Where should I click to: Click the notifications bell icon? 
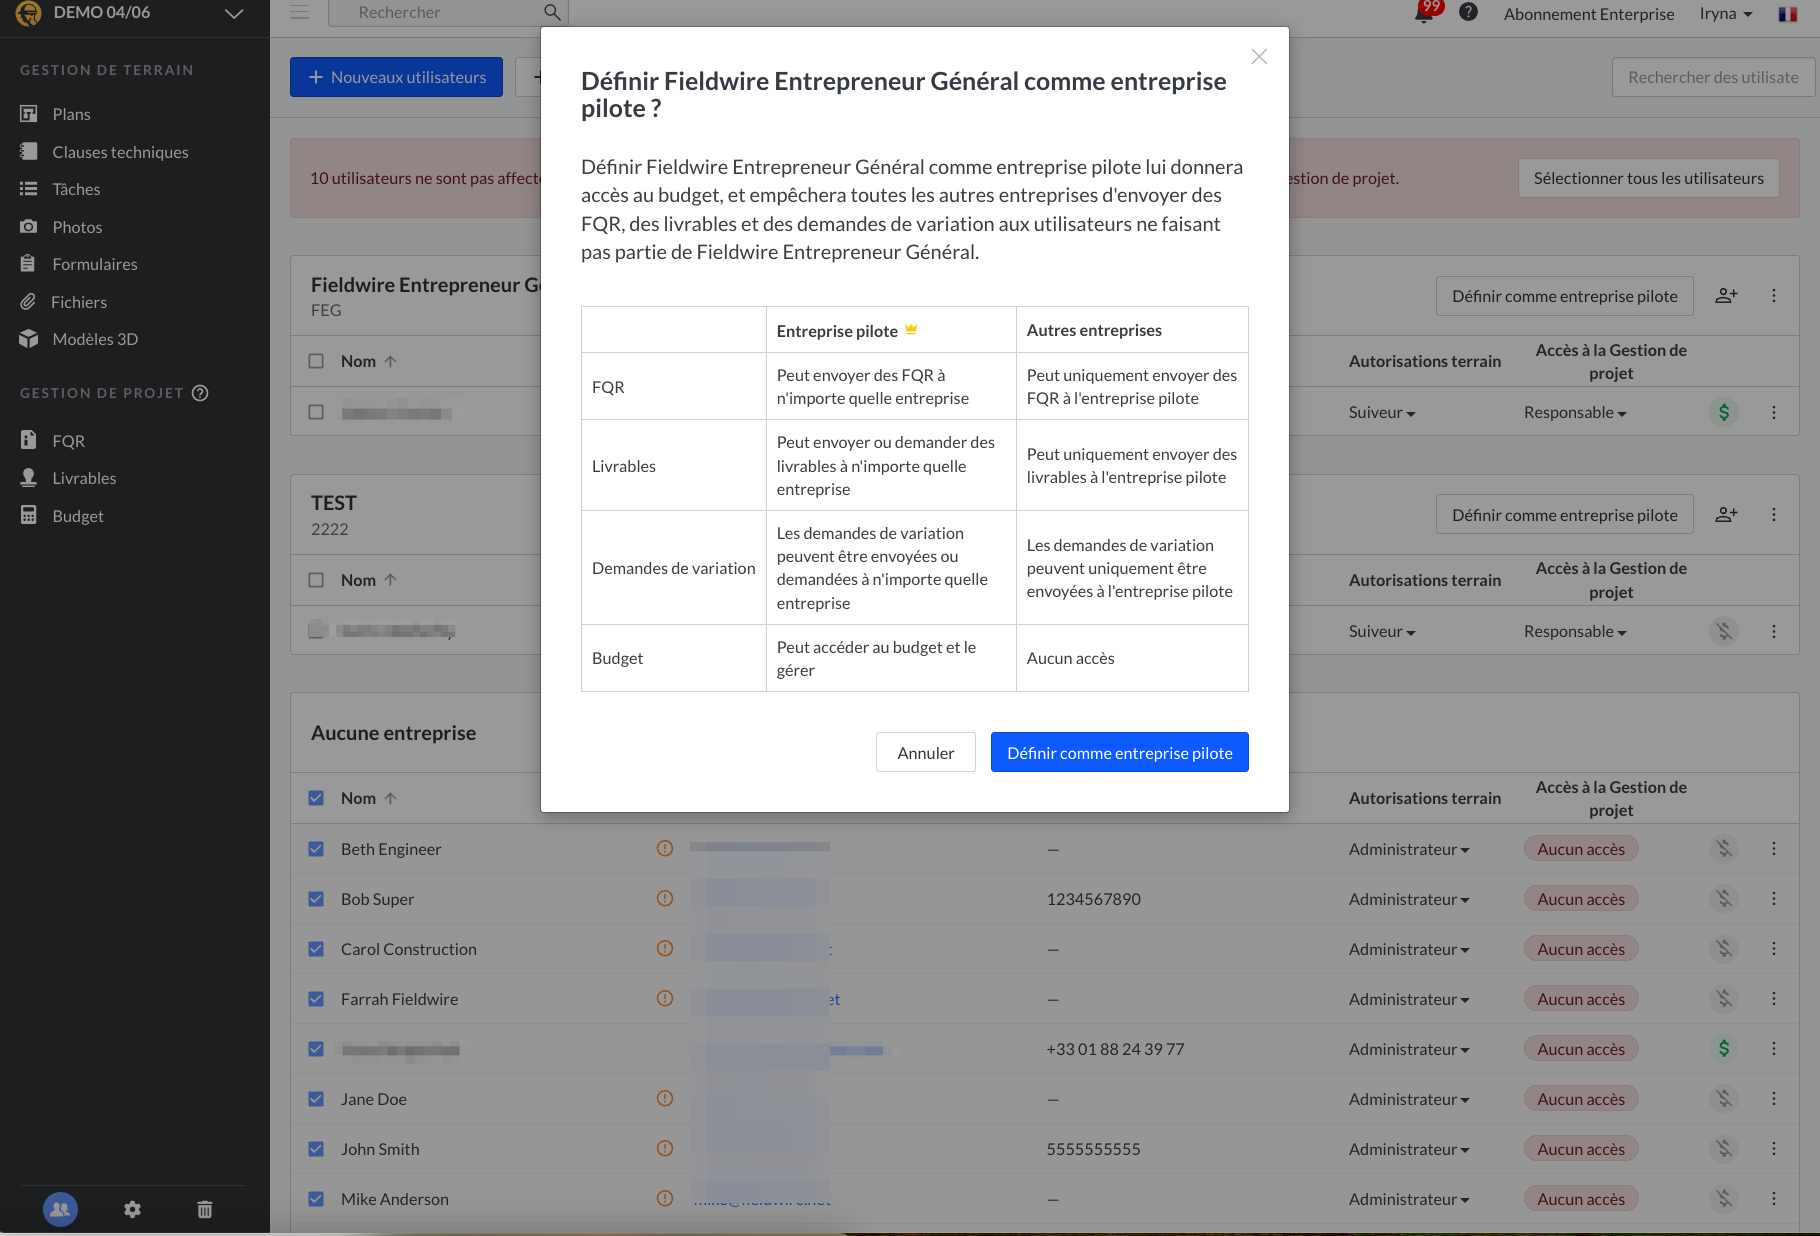pyautogui.click(x=1423, y=14)
